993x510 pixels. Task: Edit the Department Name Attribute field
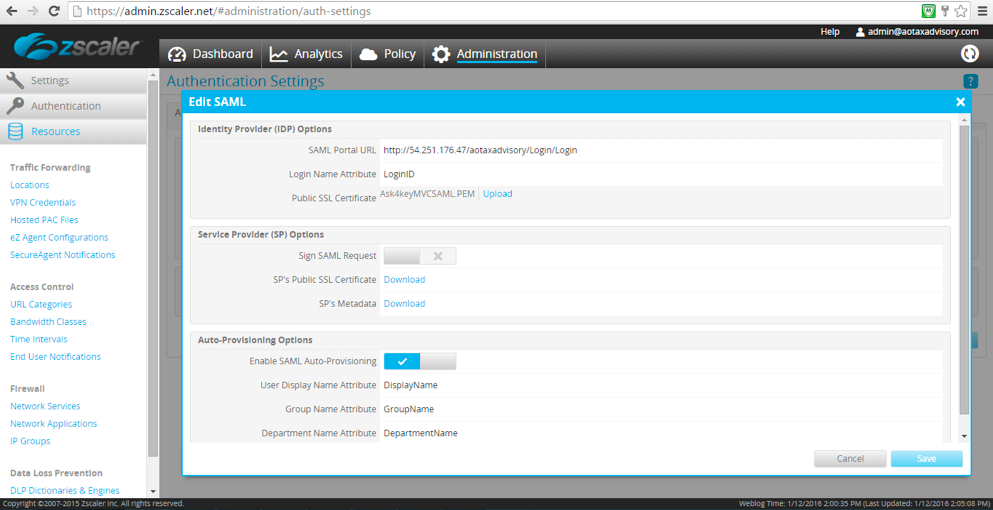click(661, 433)
